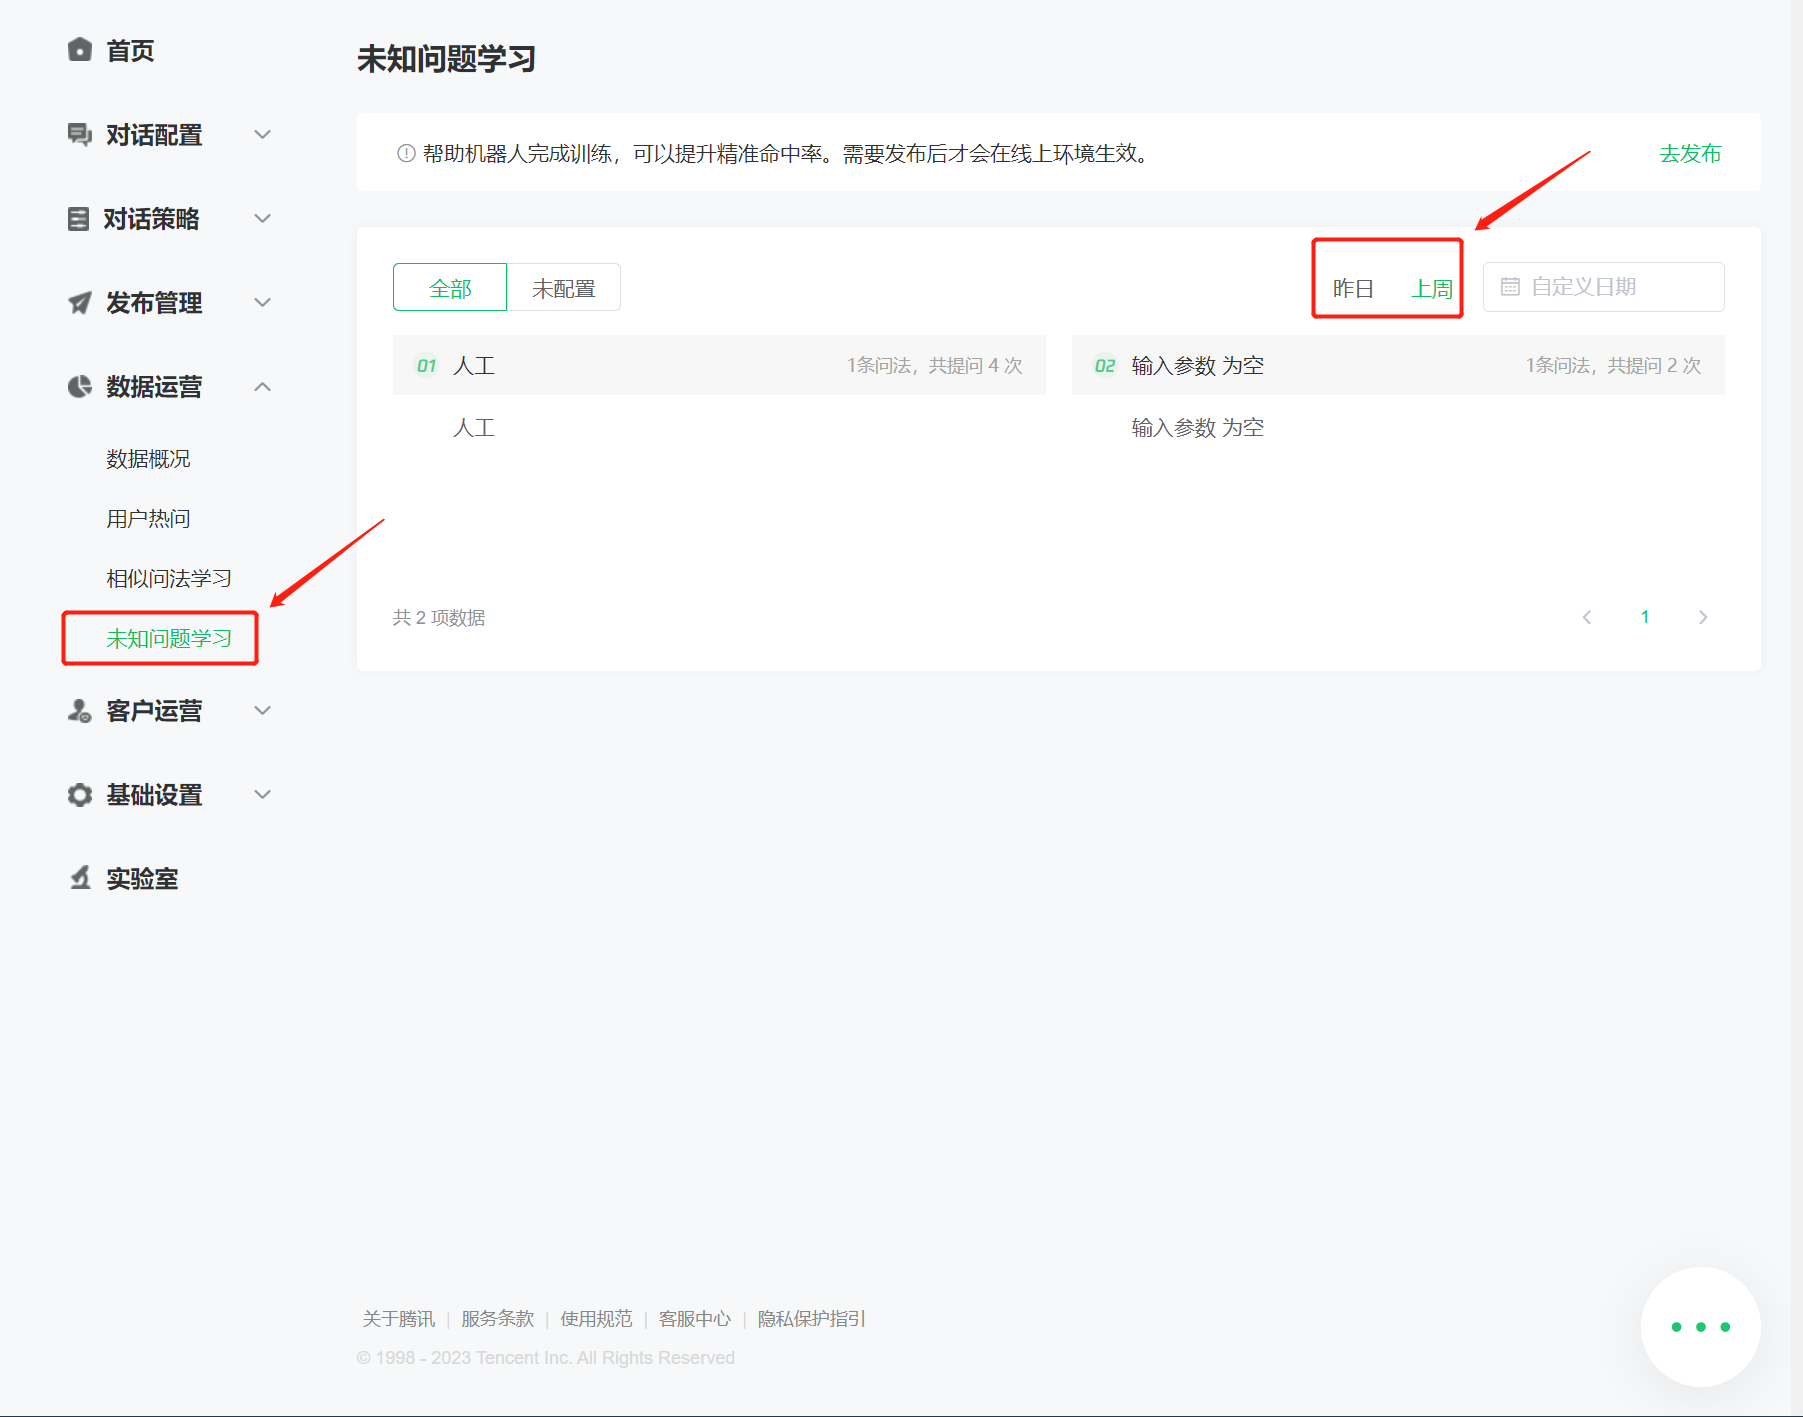
Task: Expand the 基础设置 chevron
Action: tap(263, 794)
